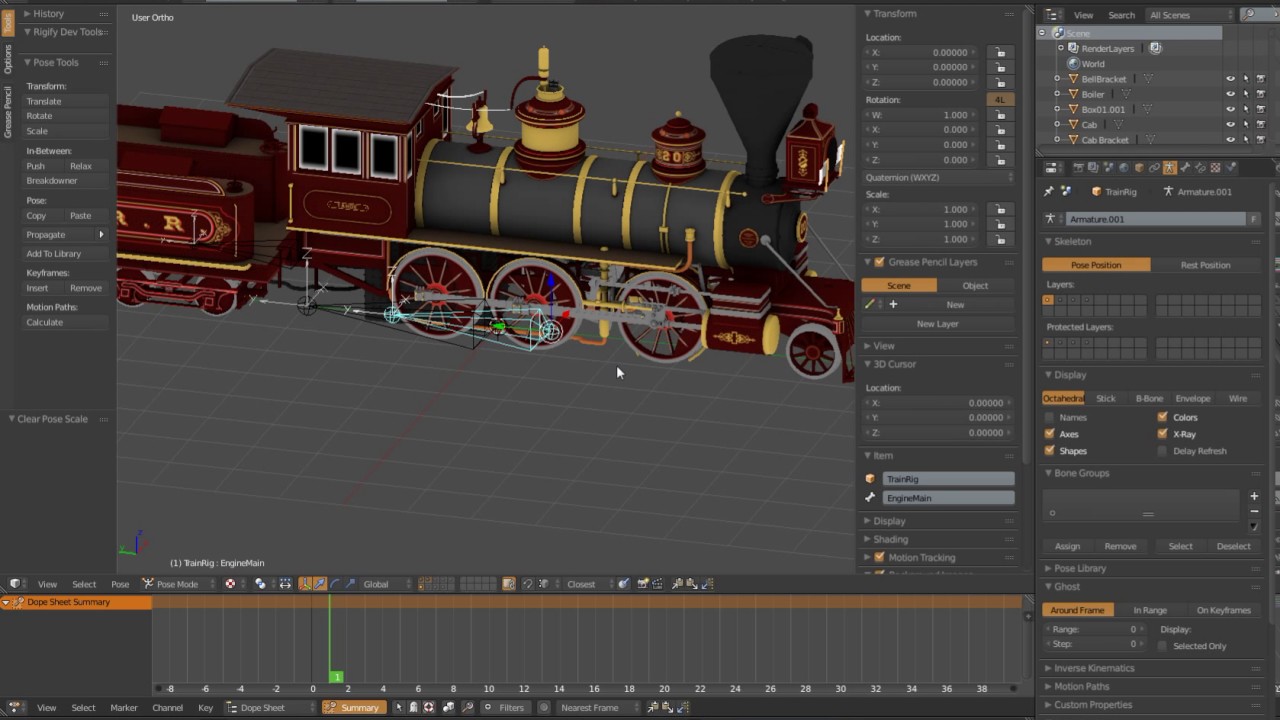Open the Key menu
Screen dimensions: 1280x720
[205, 707]
